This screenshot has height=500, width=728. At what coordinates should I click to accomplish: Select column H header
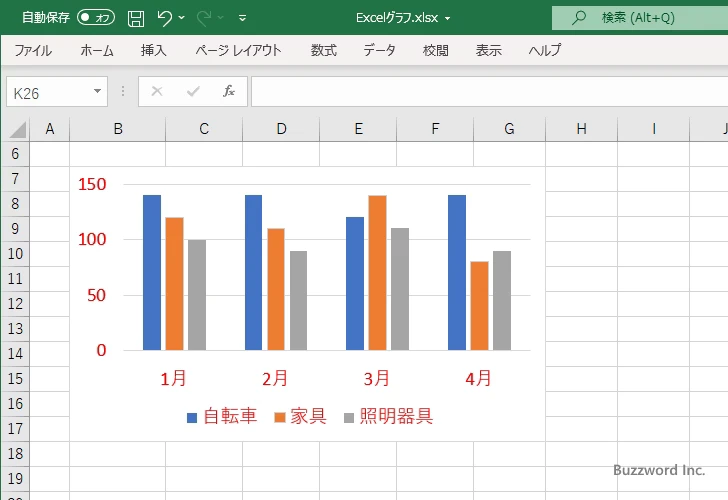click(581, 129)
